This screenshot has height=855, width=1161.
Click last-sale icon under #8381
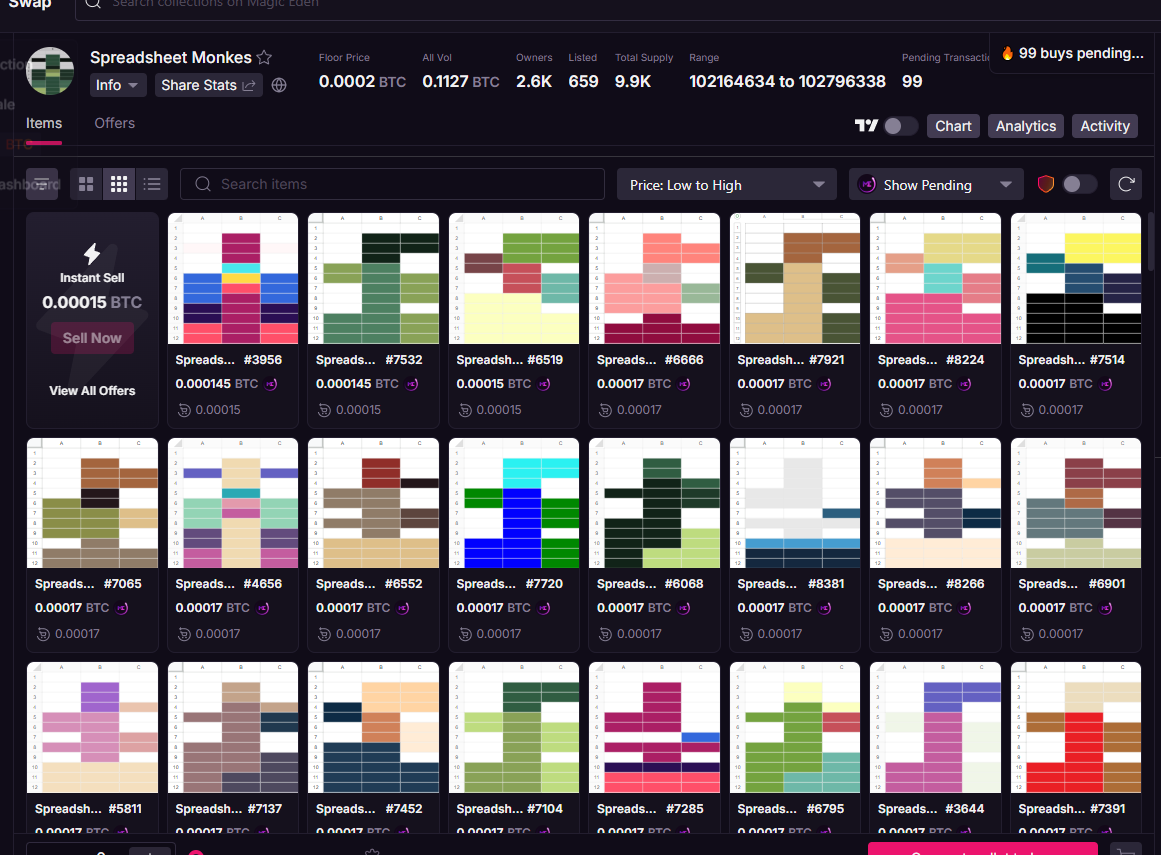[746, 634]
